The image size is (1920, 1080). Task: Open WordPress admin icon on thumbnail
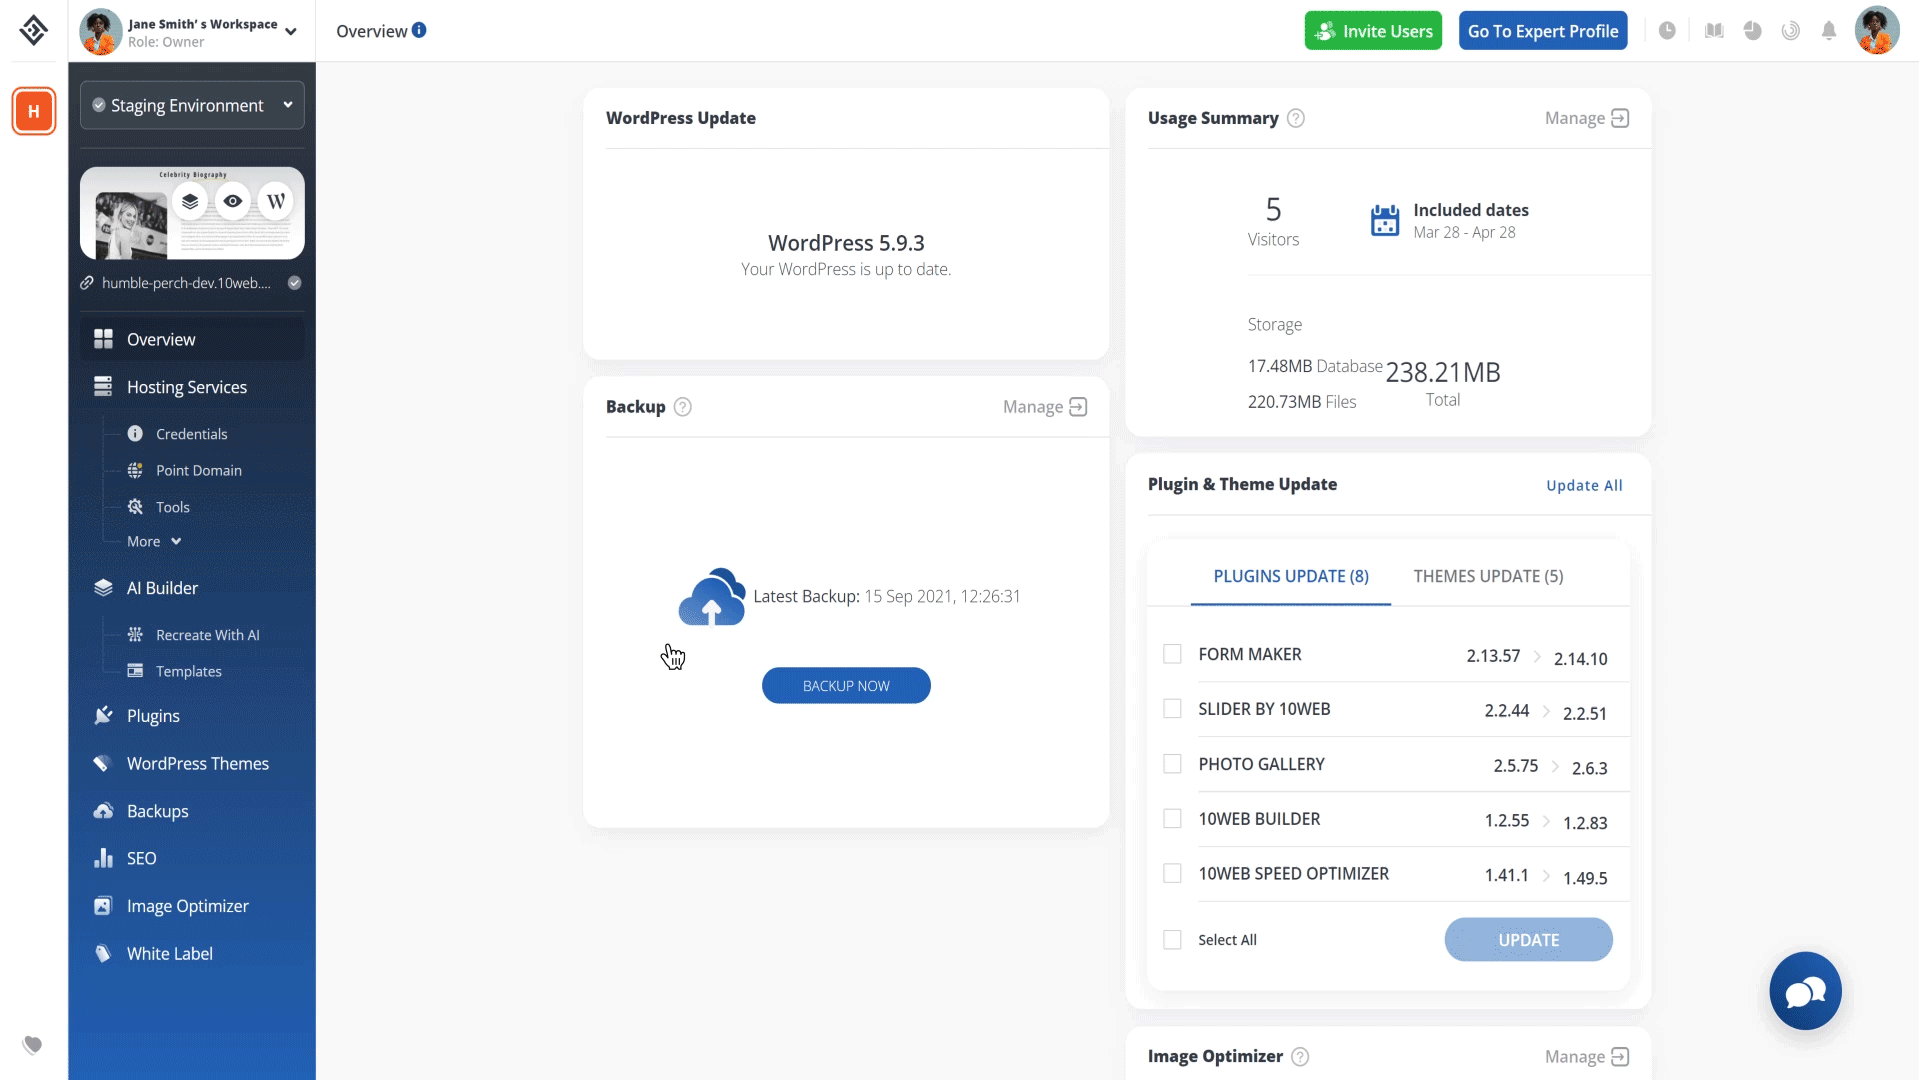(x=276, y=201)
